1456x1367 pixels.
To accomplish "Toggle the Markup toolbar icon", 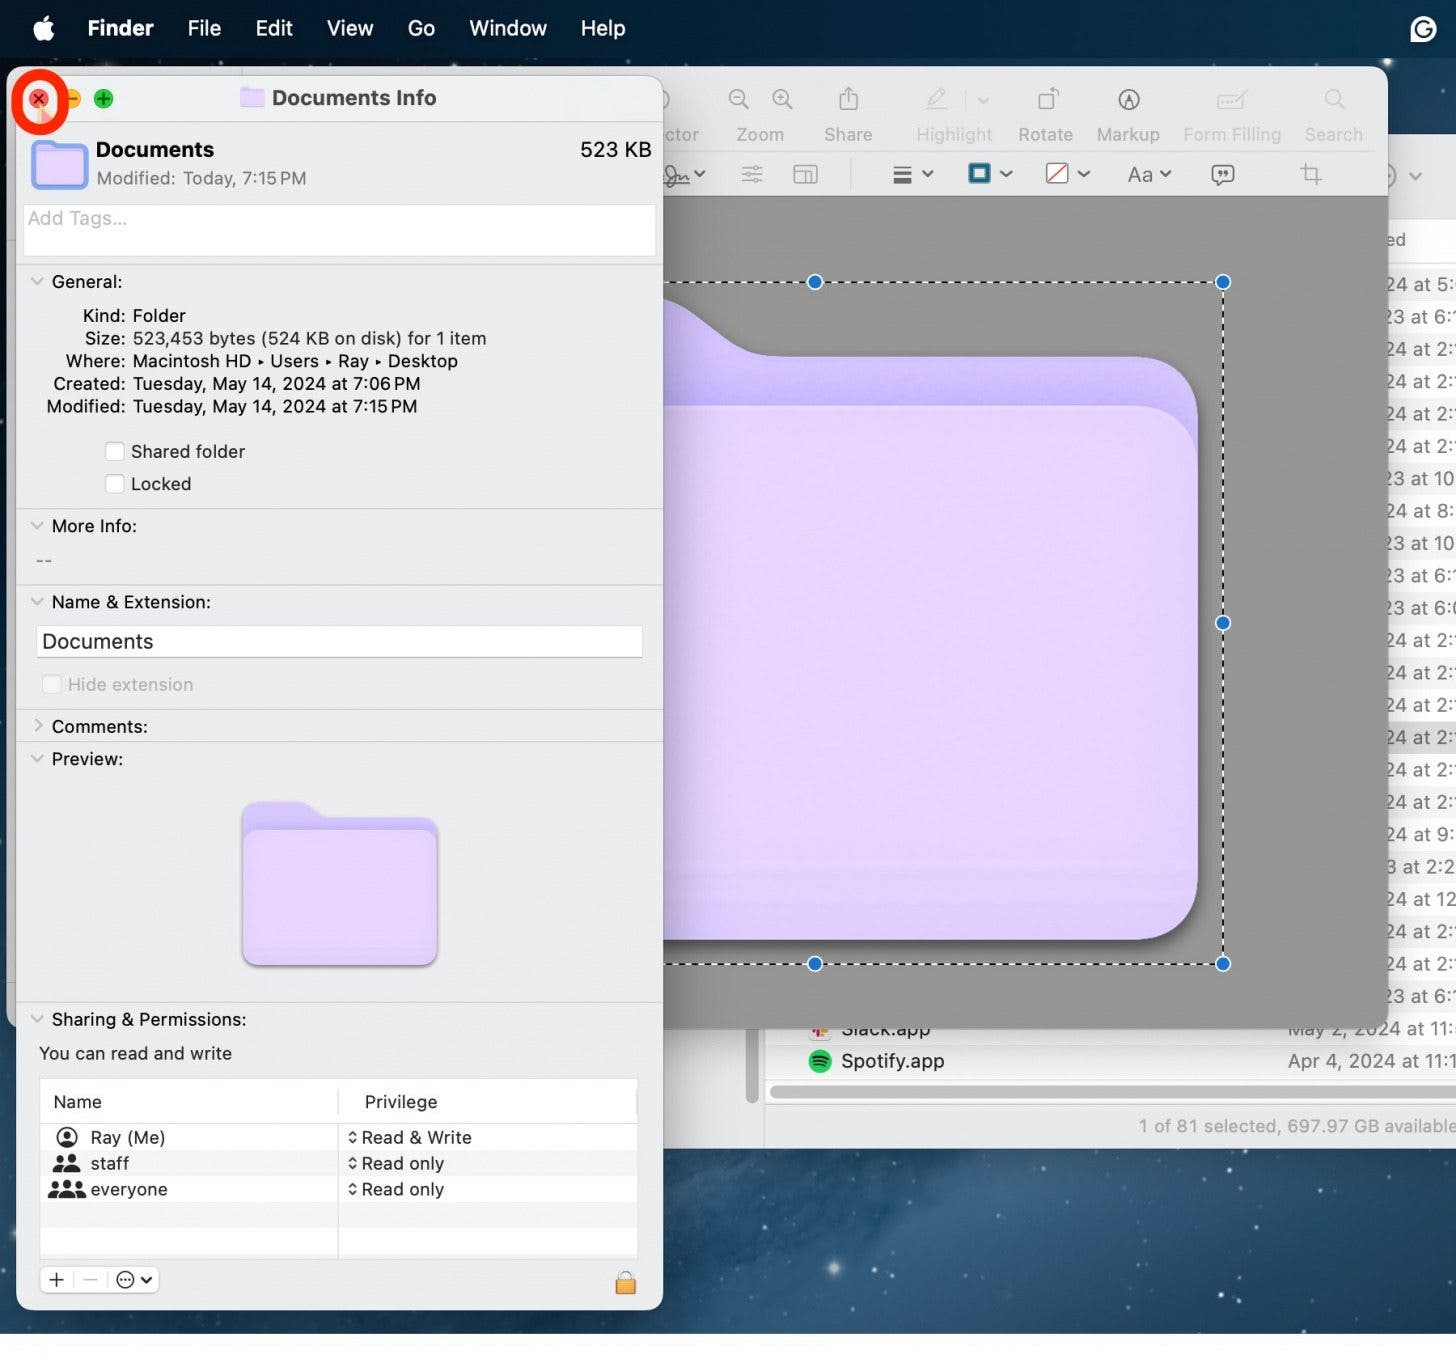I will pyautogui.click(x=1128, y=99).
